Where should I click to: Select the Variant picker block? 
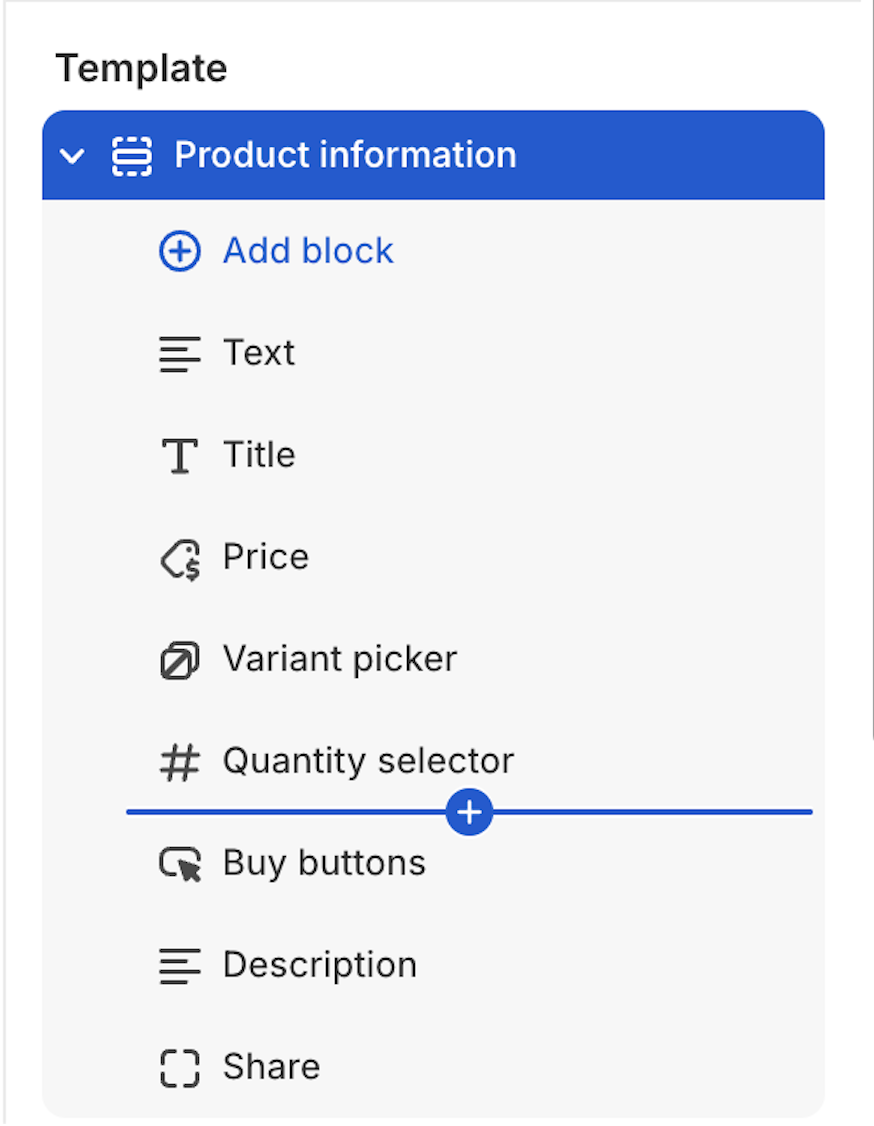pos(340,659)
